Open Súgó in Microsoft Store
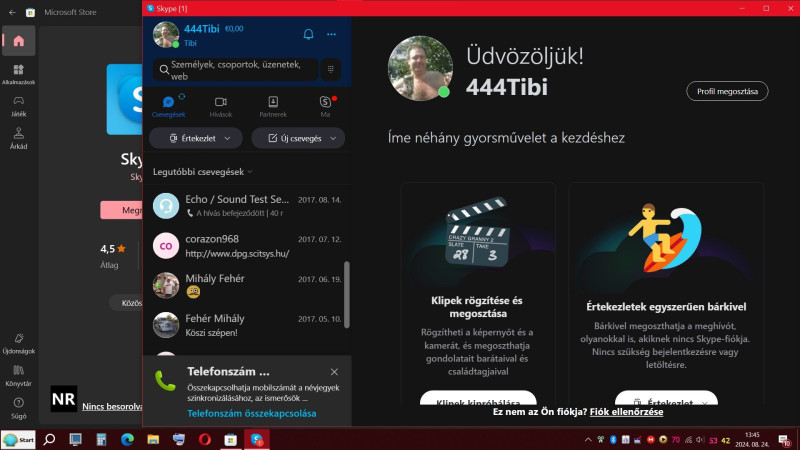800x450 pixels. pos(19,408)
